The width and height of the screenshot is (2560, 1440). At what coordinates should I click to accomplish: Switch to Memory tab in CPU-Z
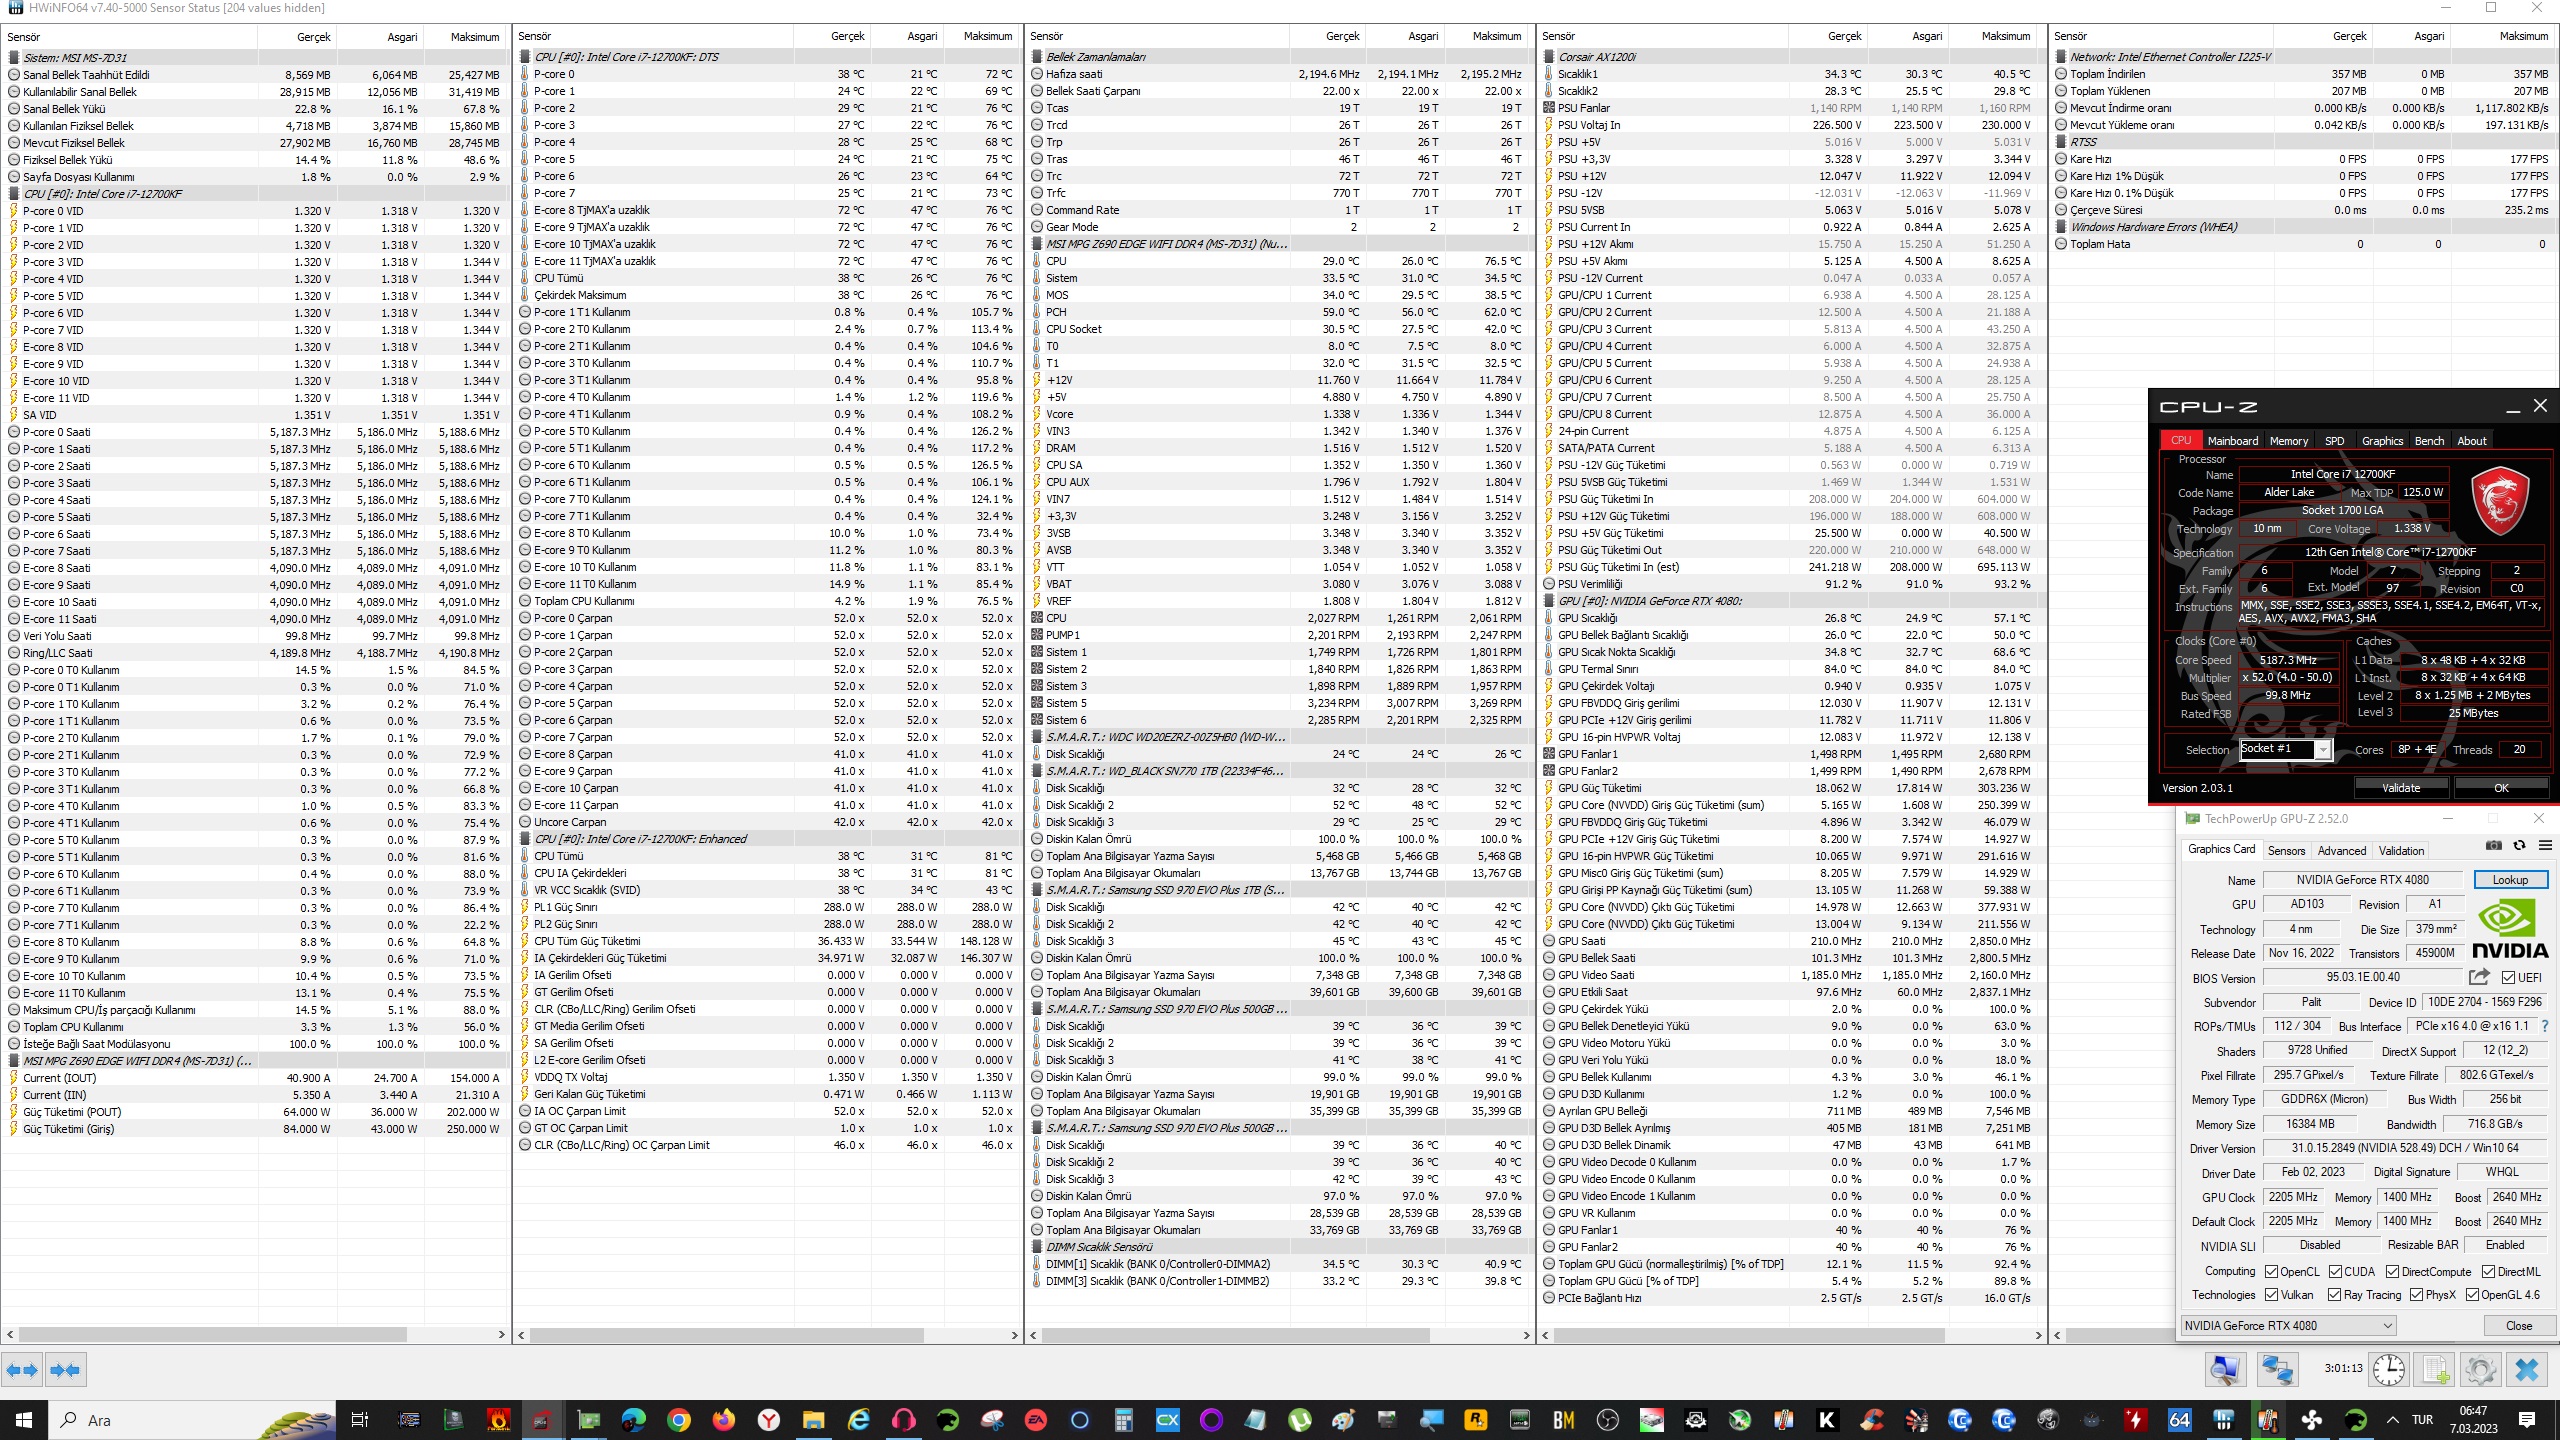coord(2289,441)
